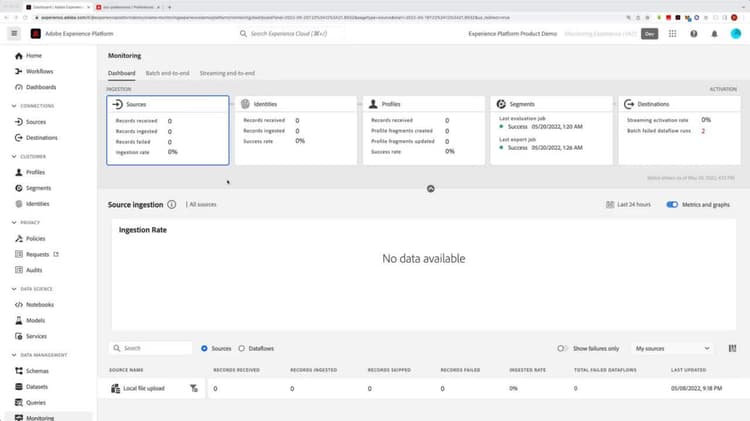Toggle Metrics and graphs switch
This screenshot has width=750, height=421.
pyautogui.click(x=672, y=205)
